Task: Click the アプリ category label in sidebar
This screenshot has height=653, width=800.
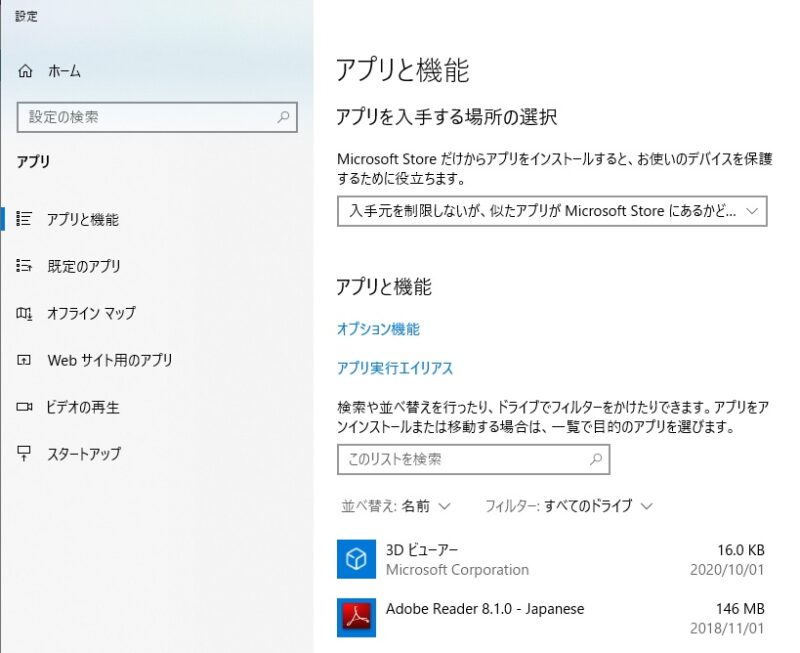Action: pyautogui.click(x=33, y=161)
